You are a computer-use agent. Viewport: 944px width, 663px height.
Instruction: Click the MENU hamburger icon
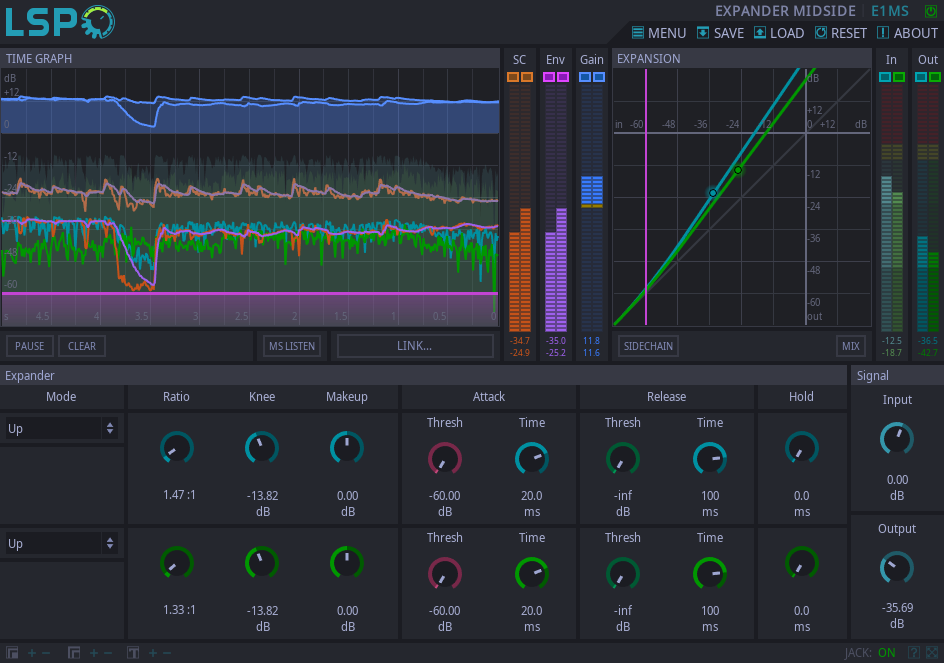(638, 33)
